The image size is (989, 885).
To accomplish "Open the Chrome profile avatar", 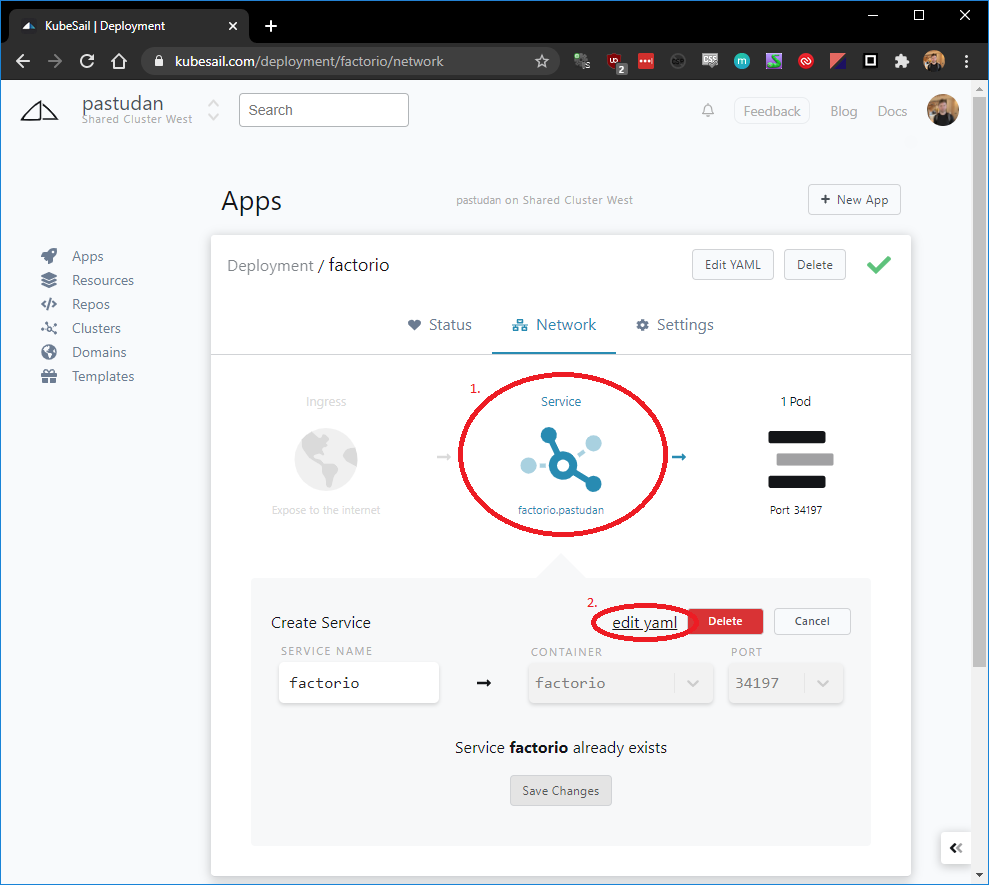I will click(x=934, y=61).
